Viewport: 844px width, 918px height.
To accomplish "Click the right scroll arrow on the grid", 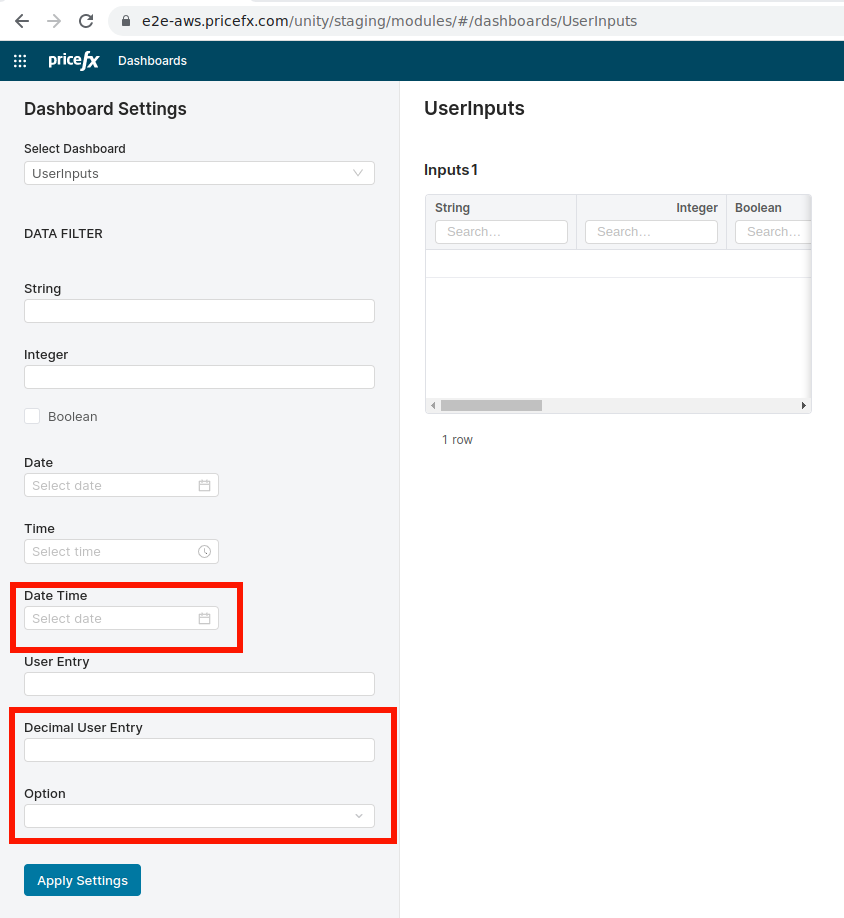I will coord(804,405).
